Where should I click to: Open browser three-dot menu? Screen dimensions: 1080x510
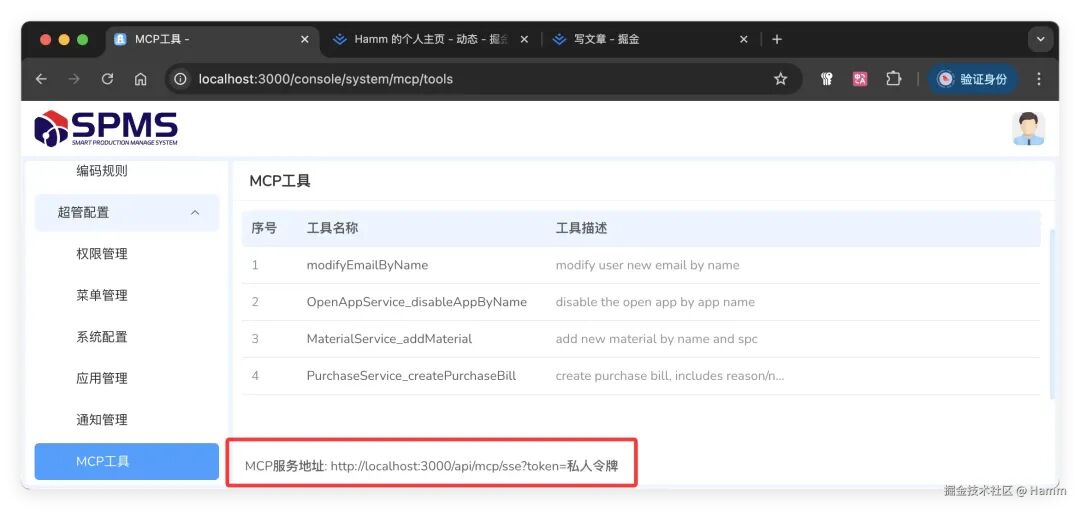(1039, 79)
